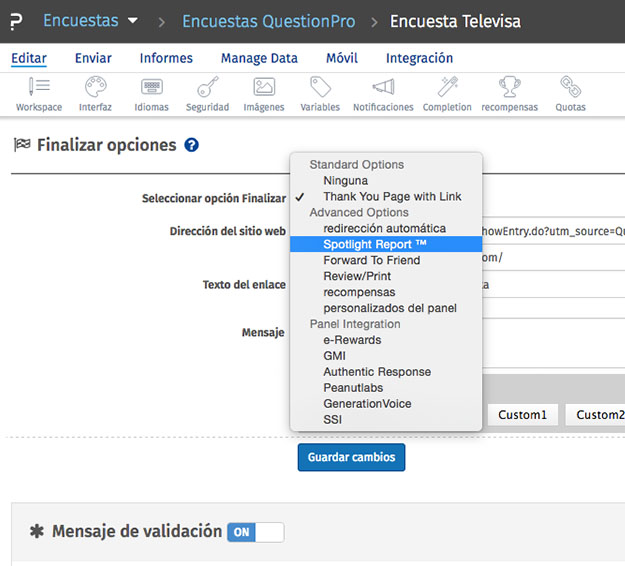
Task: Click the Custom1 button
Action: tap(522, 415)
